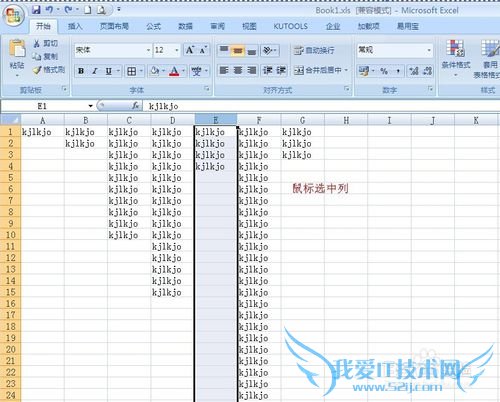Open quick access toolbar customize dropdown
The height and width of the screenshot is (402, 500).
point(119,10)
